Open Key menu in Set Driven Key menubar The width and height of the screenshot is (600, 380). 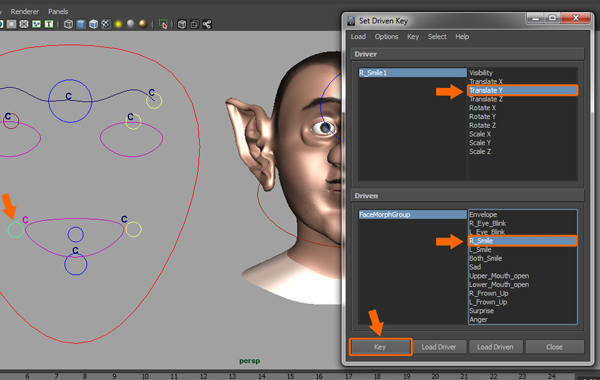(x=413, y=37)
